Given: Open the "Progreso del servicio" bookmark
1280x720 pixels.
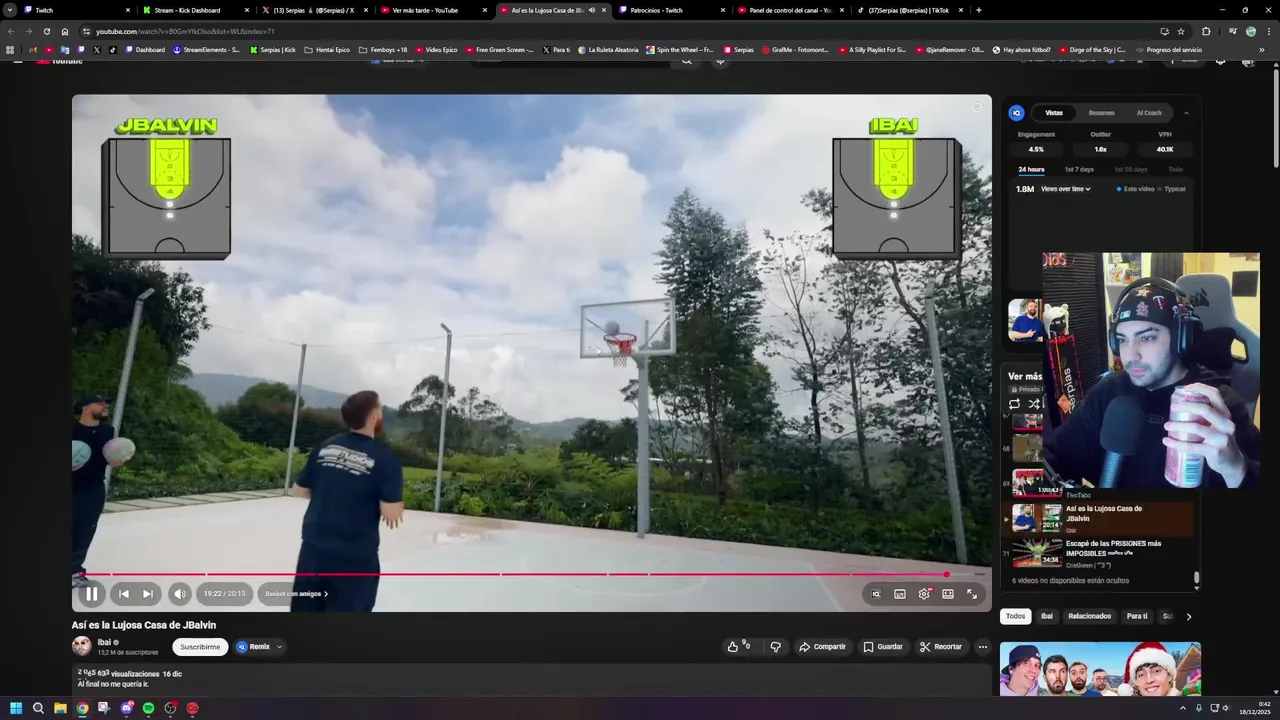Looking at the screenshot, I should [1169, 50].
